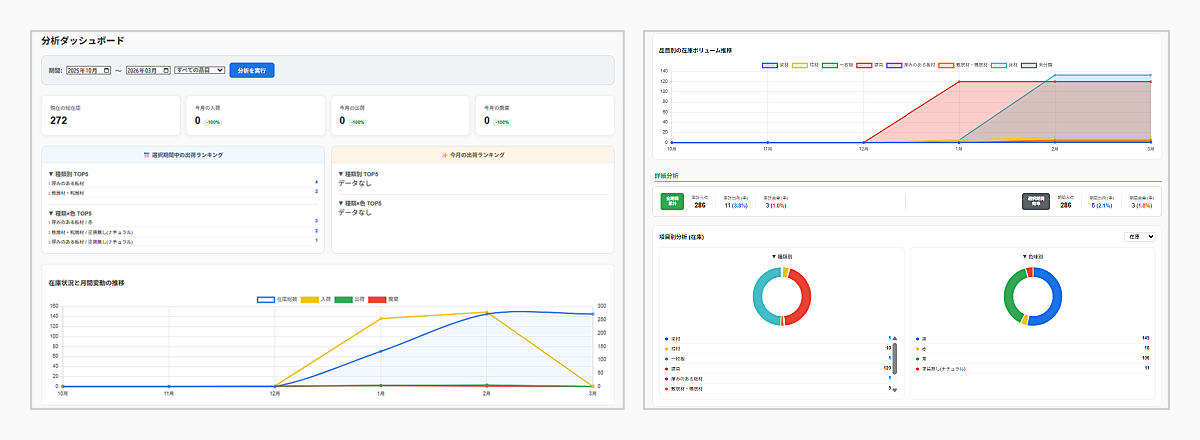Select the 選択期間中の出荷ランキング header tab
1200x440 pixels.
point(183,155)
